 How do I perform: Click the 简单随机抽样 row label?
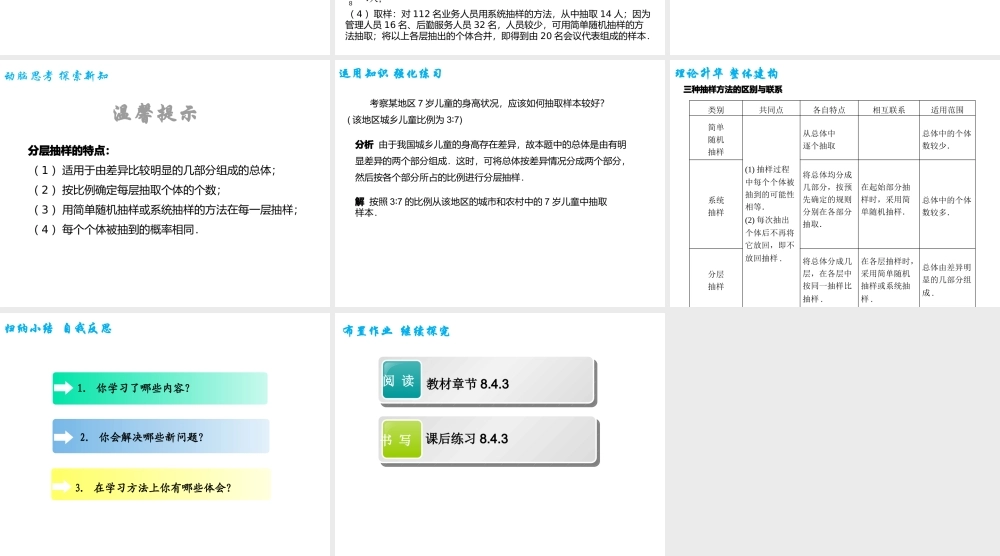pyautogui.click(x=716, y=139)
